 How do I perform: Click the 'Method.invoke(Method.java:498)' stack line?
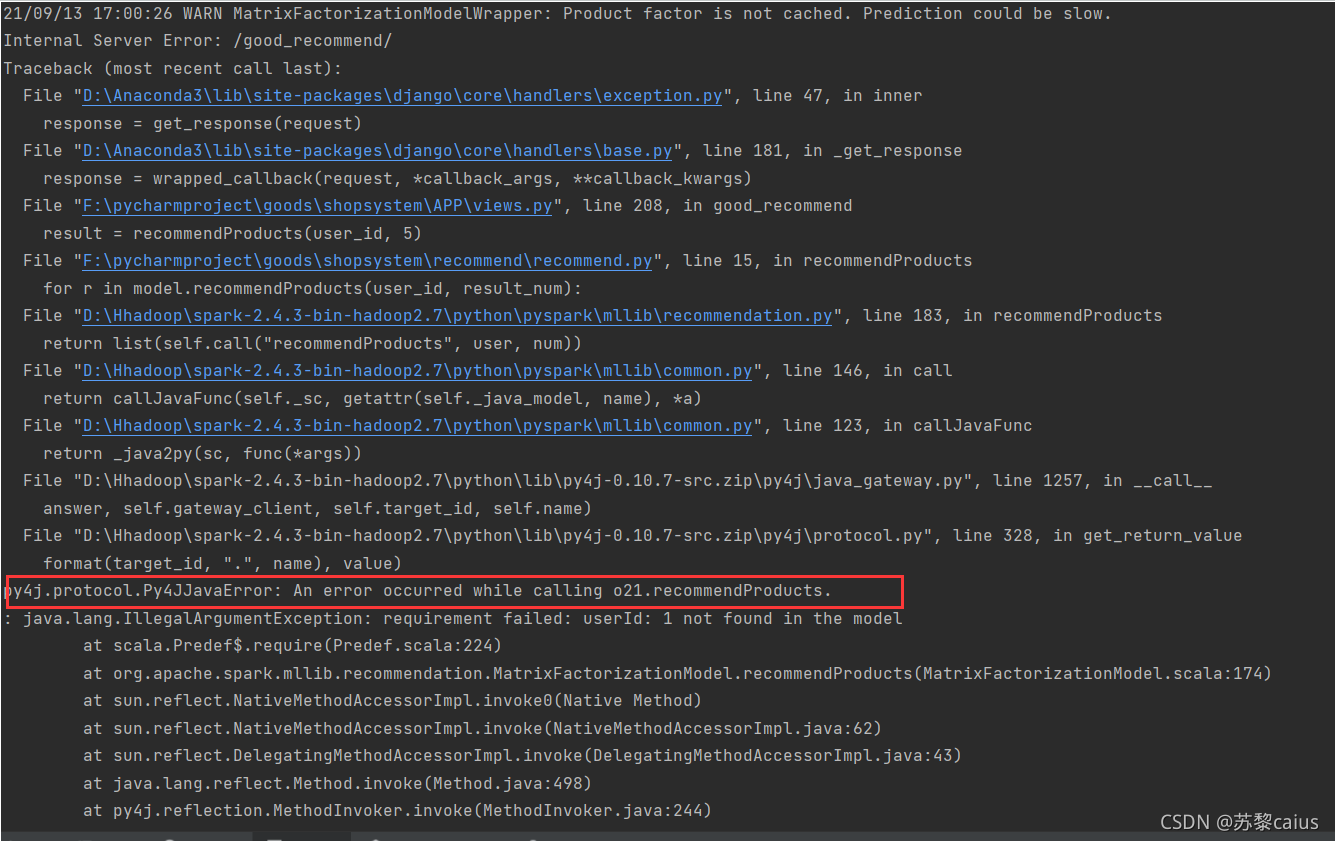coord(337,784)
